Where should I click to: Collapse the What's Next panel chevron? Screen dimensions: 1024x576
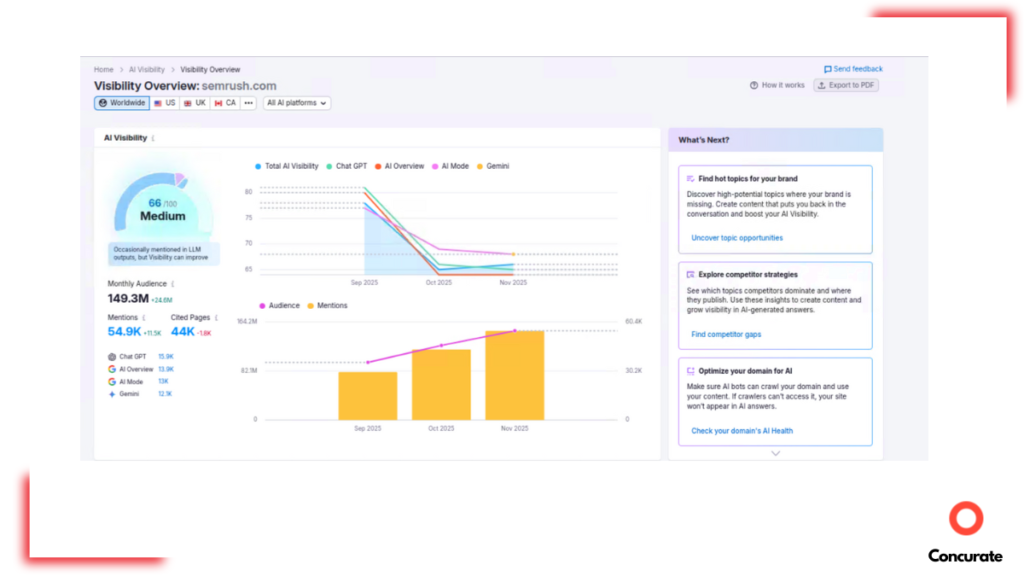775,453
